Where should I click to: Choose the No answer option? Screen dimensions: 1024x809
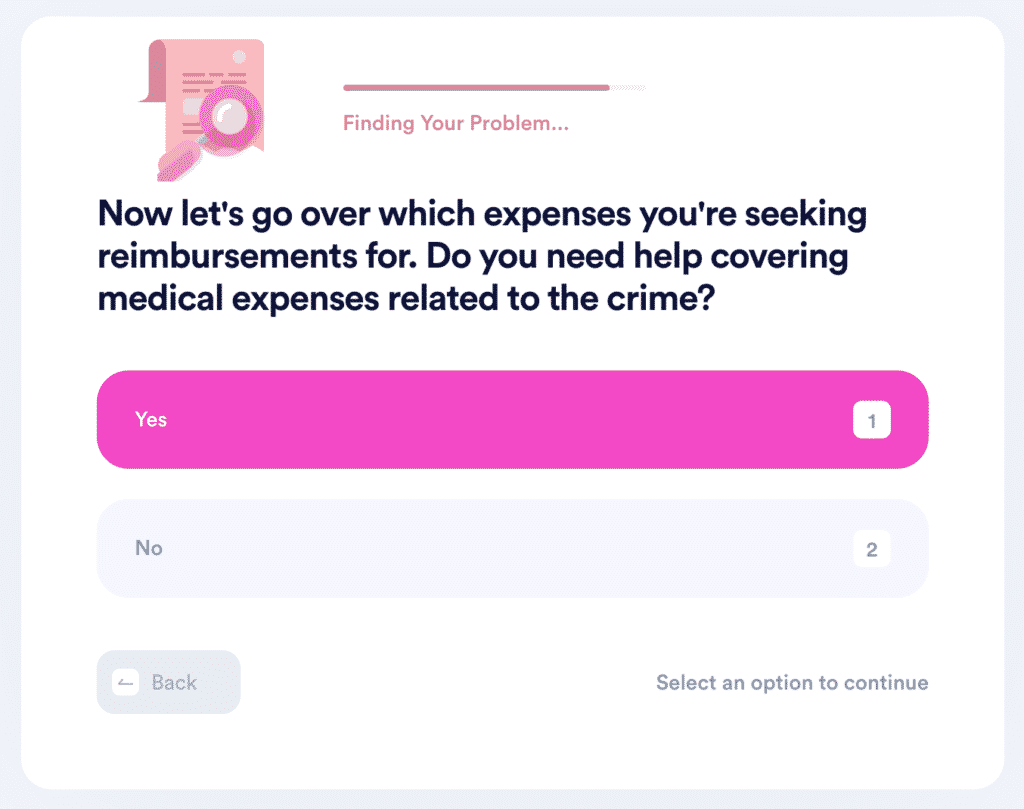(512, 548)
